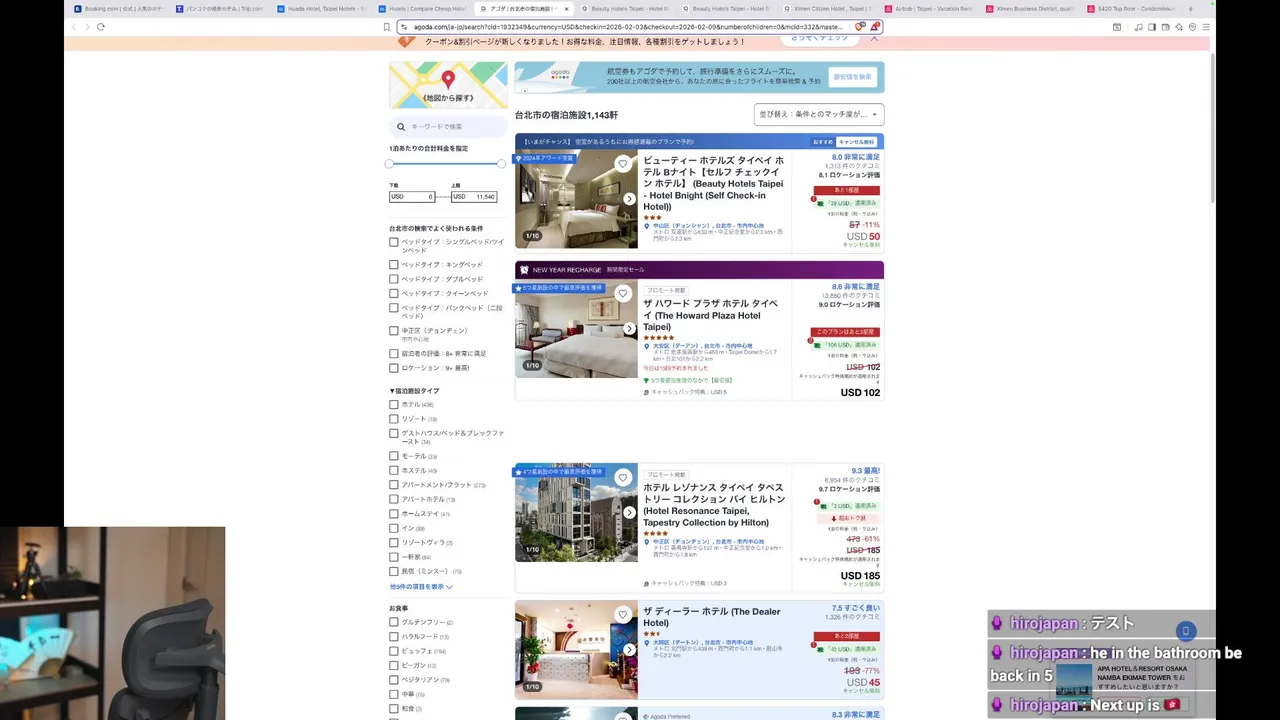Next image arrow on Hotel Resonance Taipei
The height and width of the screenshot is (720, 1280).
pos(629,513)
